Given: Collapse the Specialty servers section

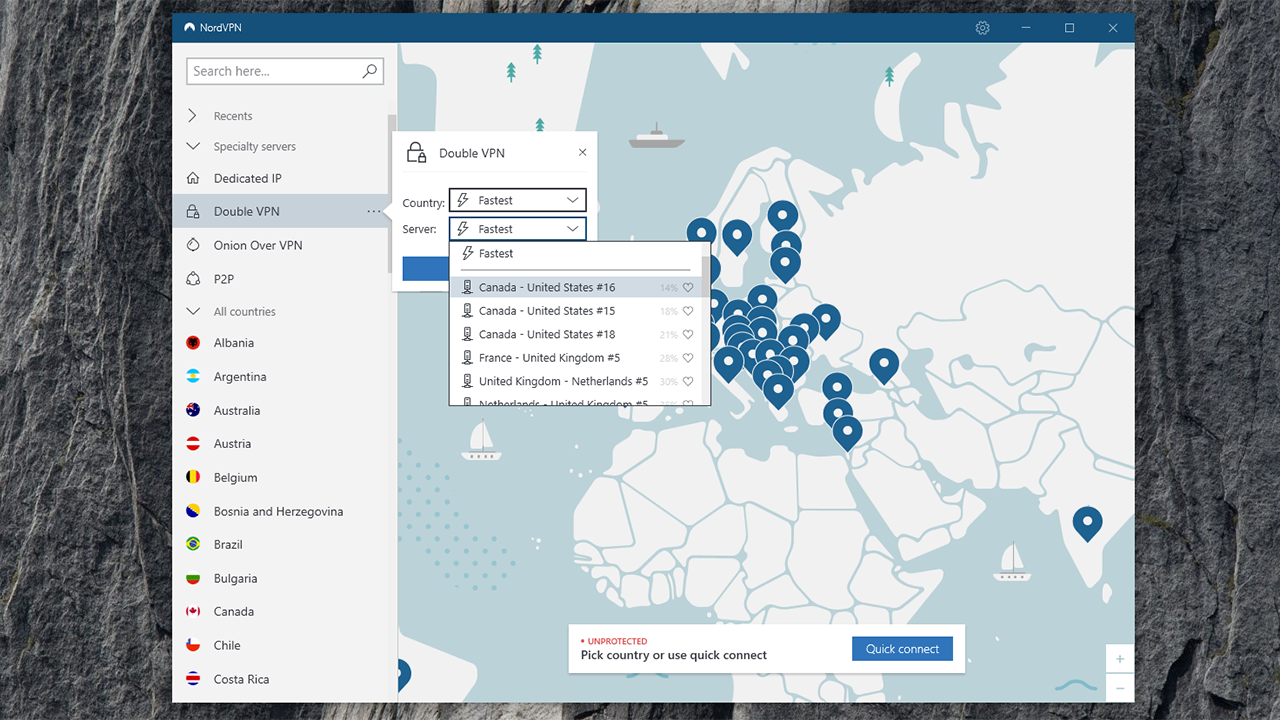Looking at the screenshot, I should (x=193, y=146).
